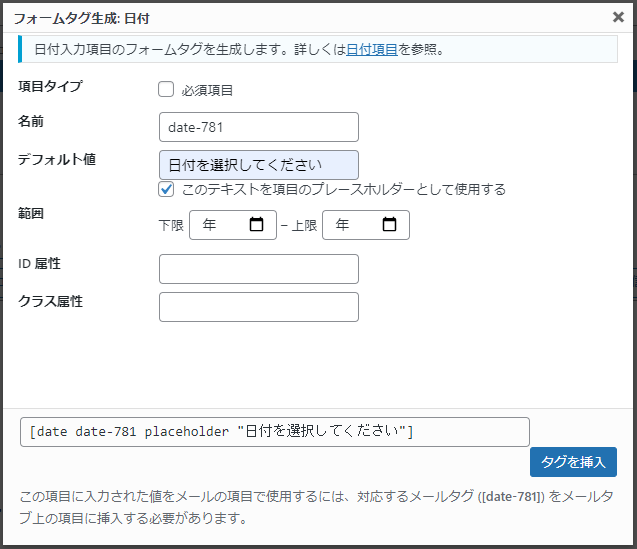
Task: Close the form tag generator dialog
Action: (618, 17)
